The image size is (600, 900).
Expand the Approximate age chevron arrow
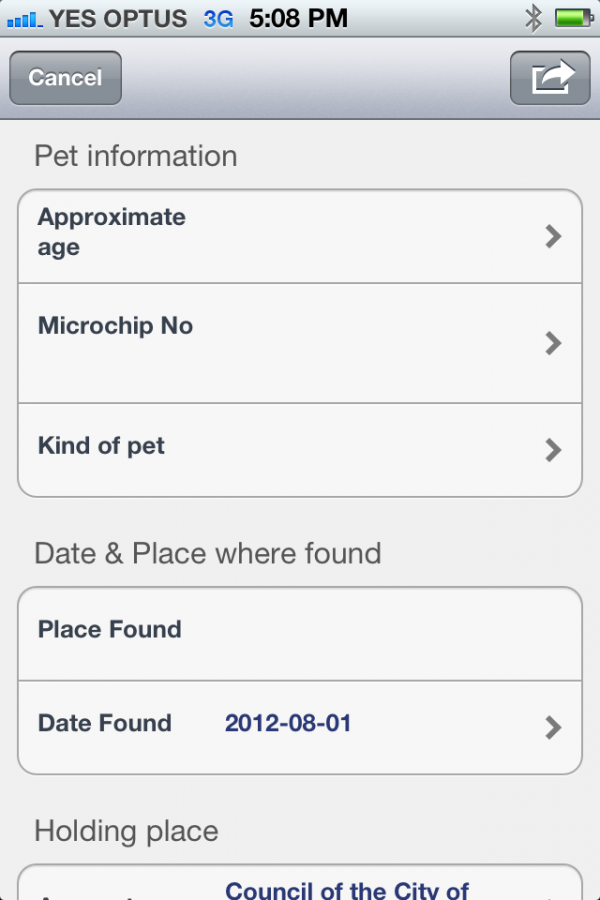point(553,236)
